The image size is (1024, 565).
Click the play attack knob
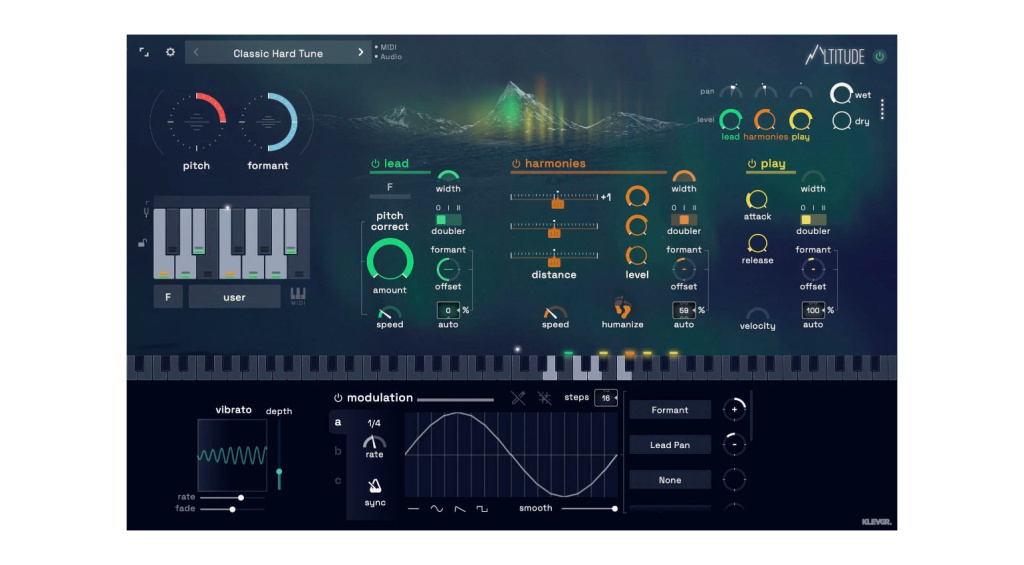click(757, 199)
